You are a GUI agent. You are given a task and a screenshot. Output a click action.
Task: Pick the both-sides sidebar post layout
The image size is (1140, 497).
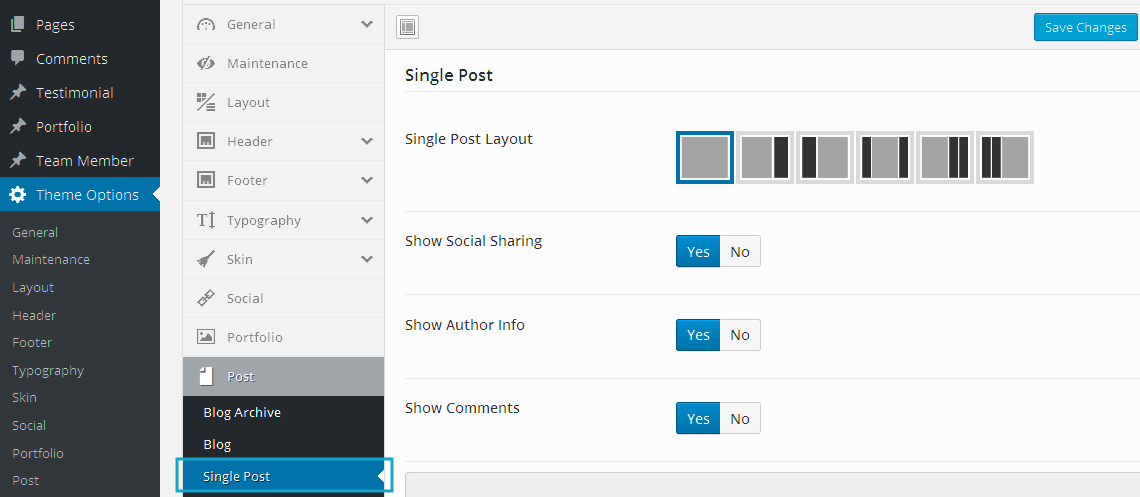pos(885,158)
